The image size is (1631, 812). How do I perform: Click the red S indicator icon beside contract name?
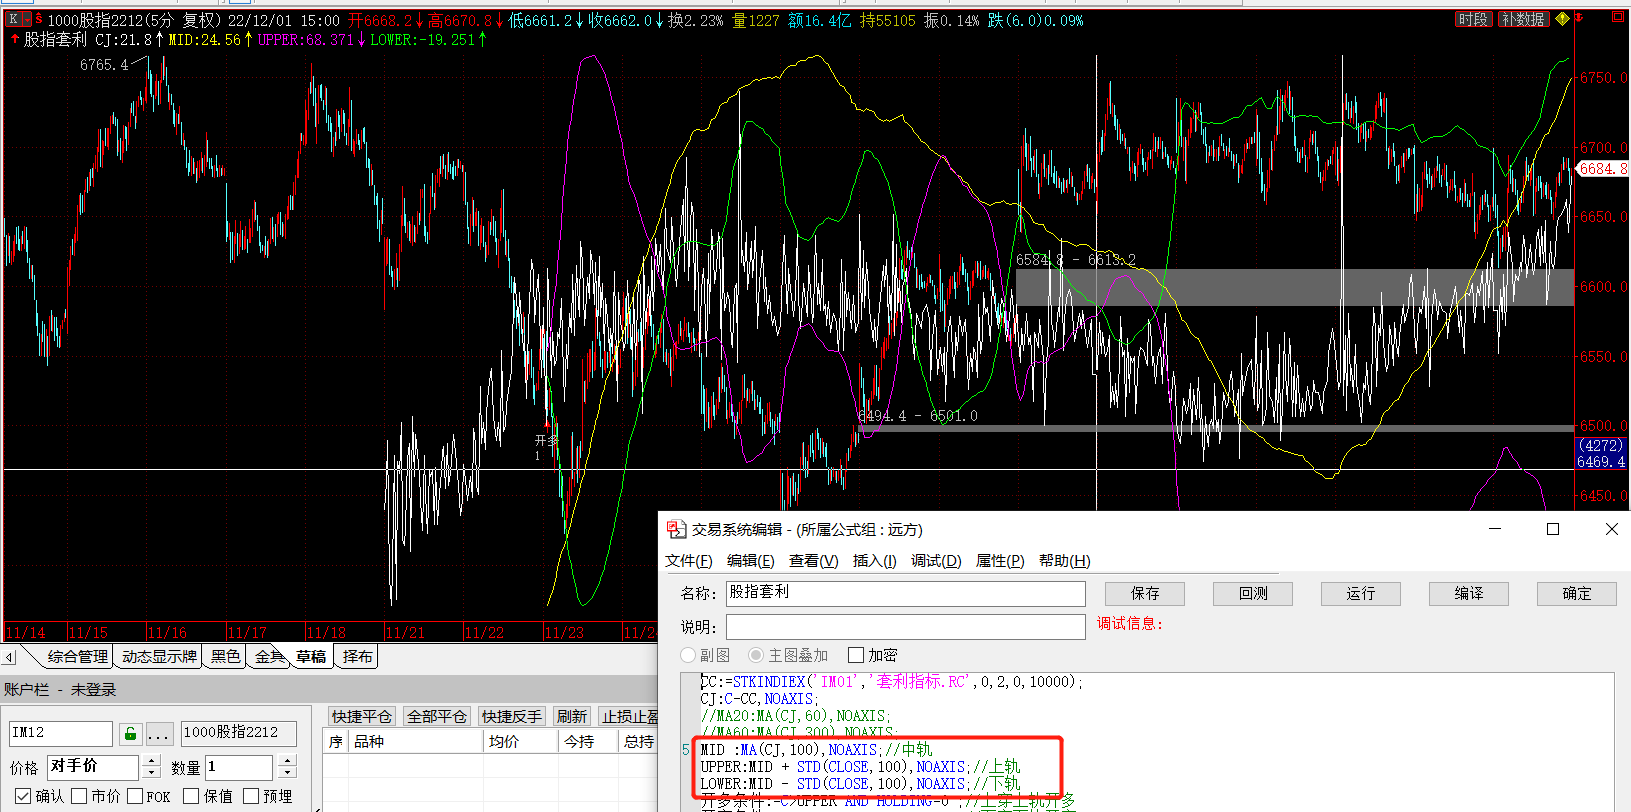[39, 20]
